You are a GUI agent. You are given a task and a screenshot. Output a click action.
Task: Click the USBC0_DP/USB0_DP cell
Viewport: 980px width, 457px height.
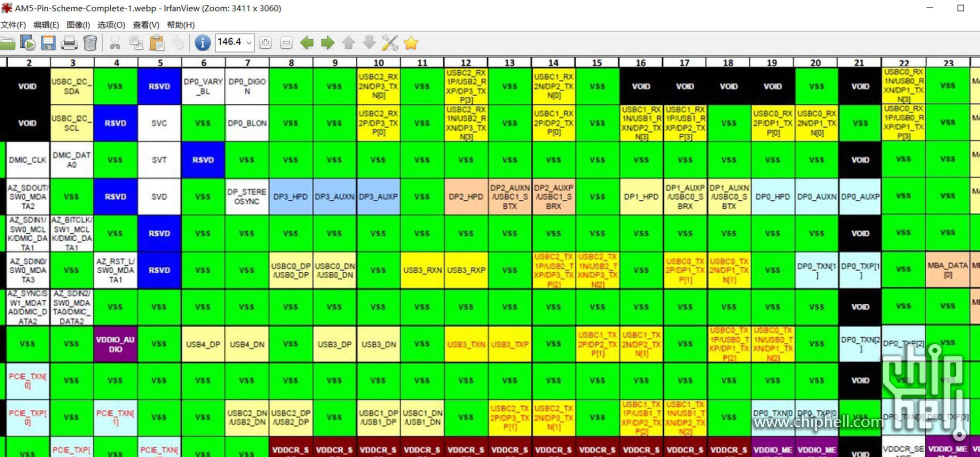pos(291,270)
